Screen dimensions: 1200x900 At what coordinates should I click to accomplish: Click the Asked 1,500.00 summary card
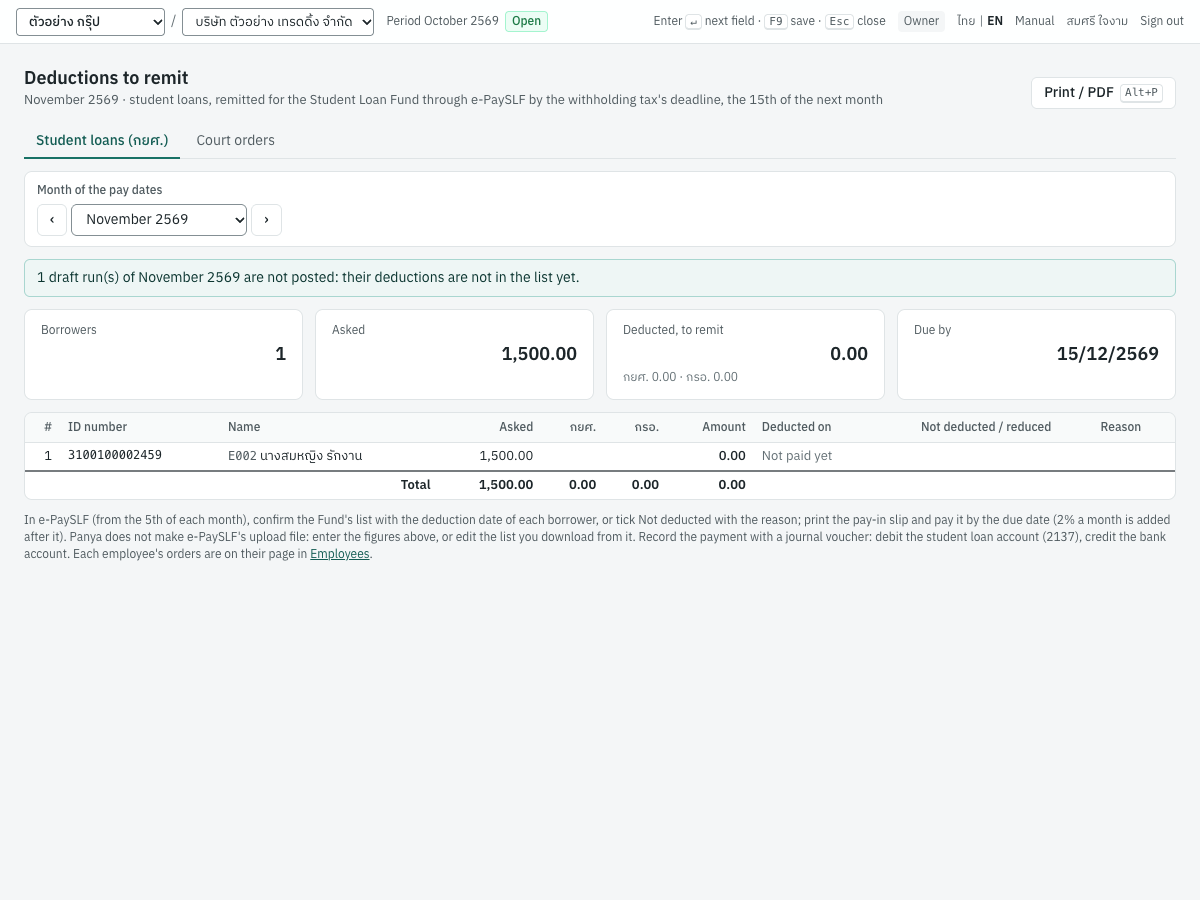coord(454,354)
